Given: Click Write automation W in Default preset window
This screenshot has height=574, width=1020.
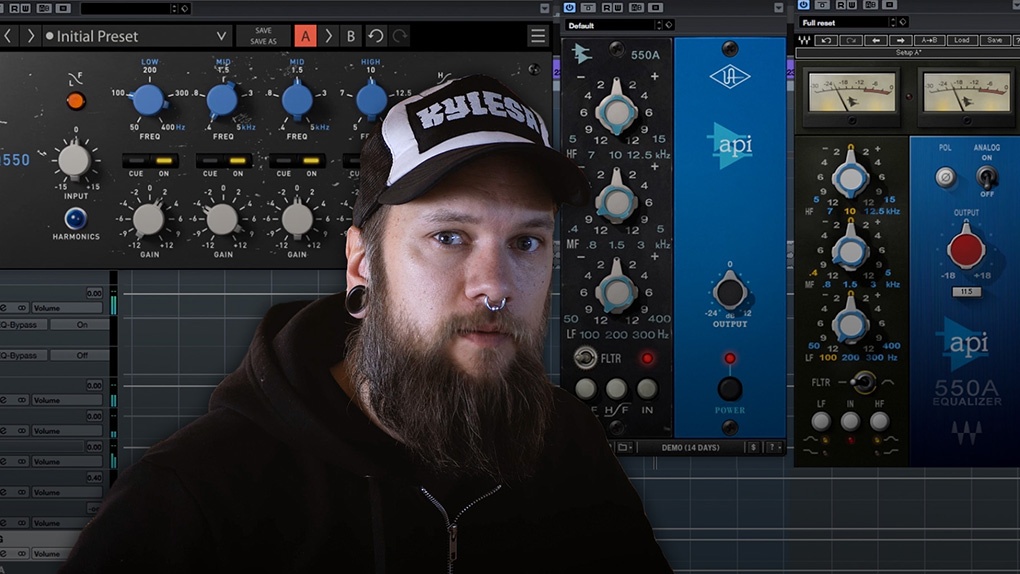Looking at the screenshot, I should click(x=616, y=7).
